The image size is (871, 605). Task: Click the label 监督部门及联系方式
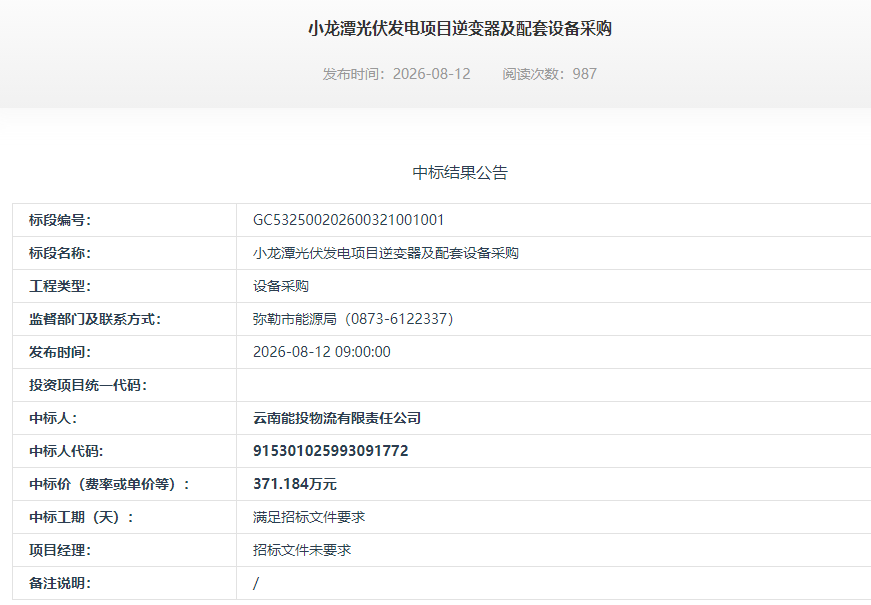[95, 319]
